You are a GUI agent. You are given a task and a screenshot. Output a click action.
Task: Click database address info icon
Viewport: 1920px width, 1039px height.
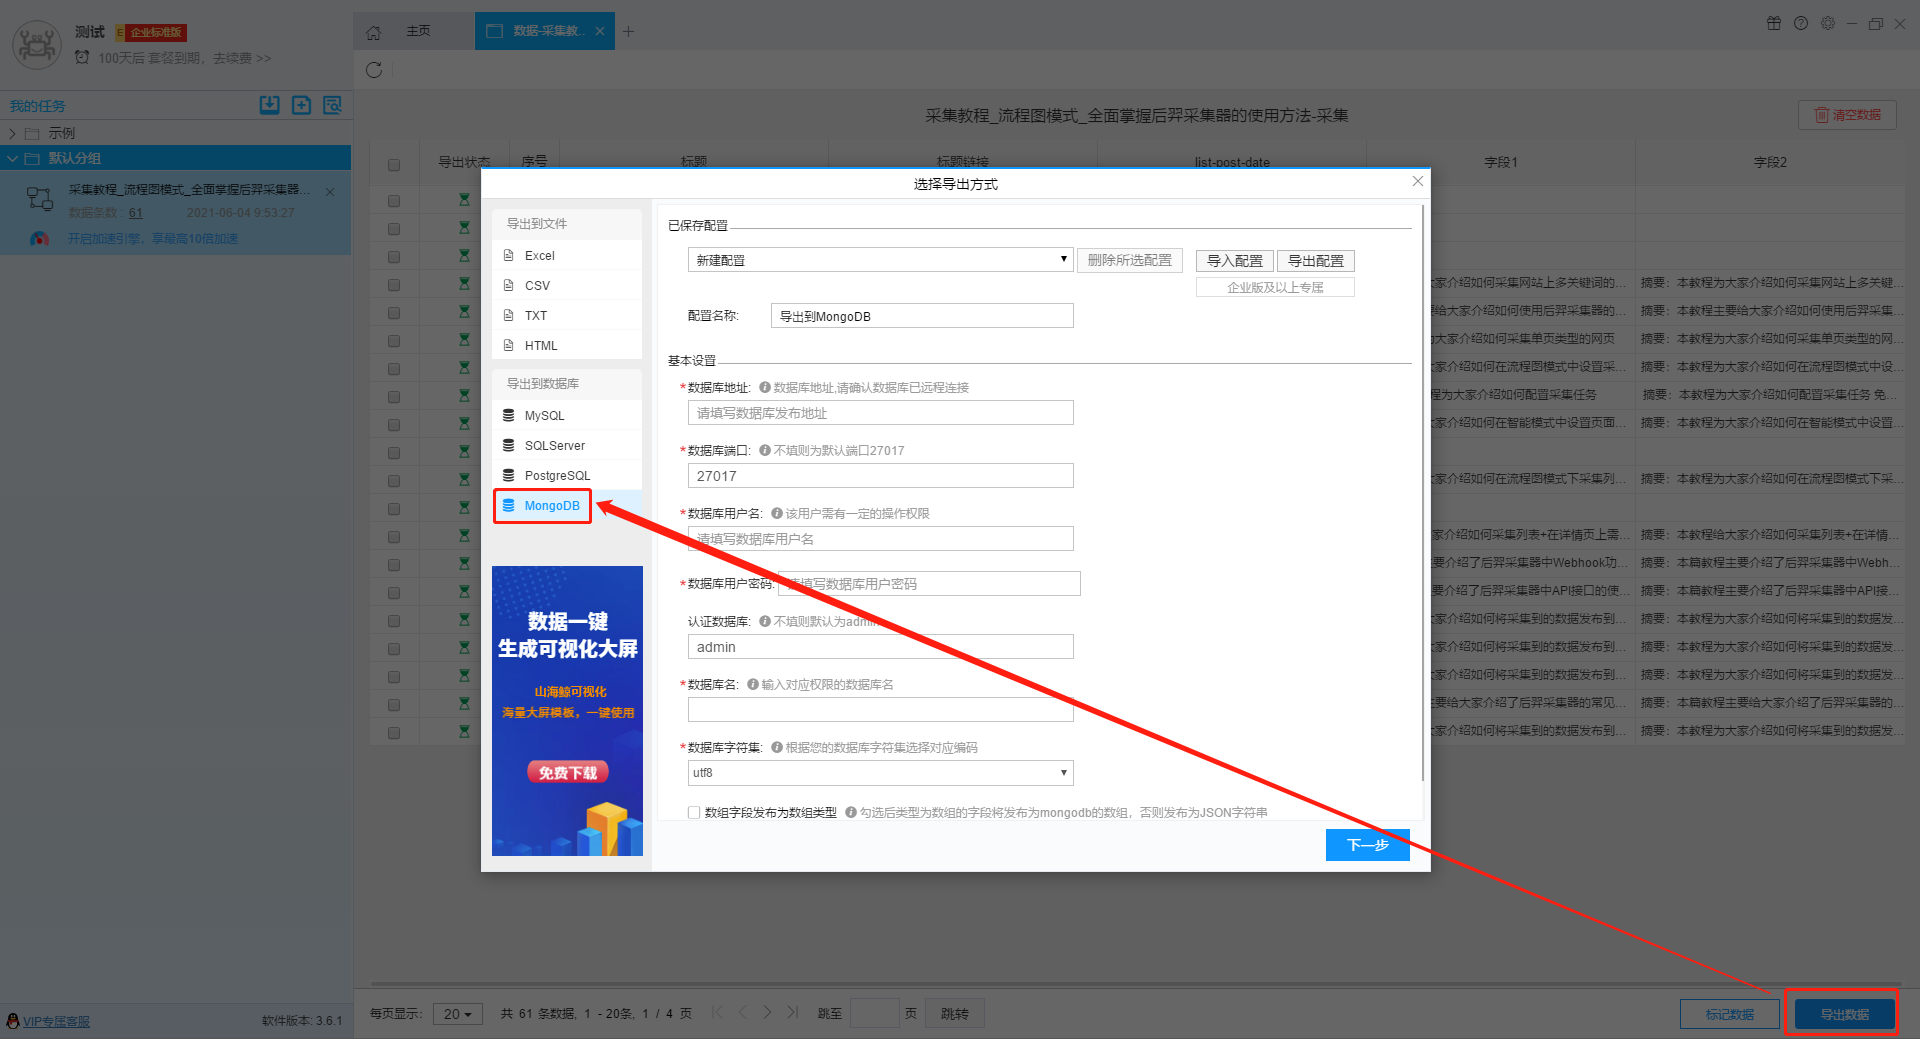pyautogui.click(x=764, y=387)
